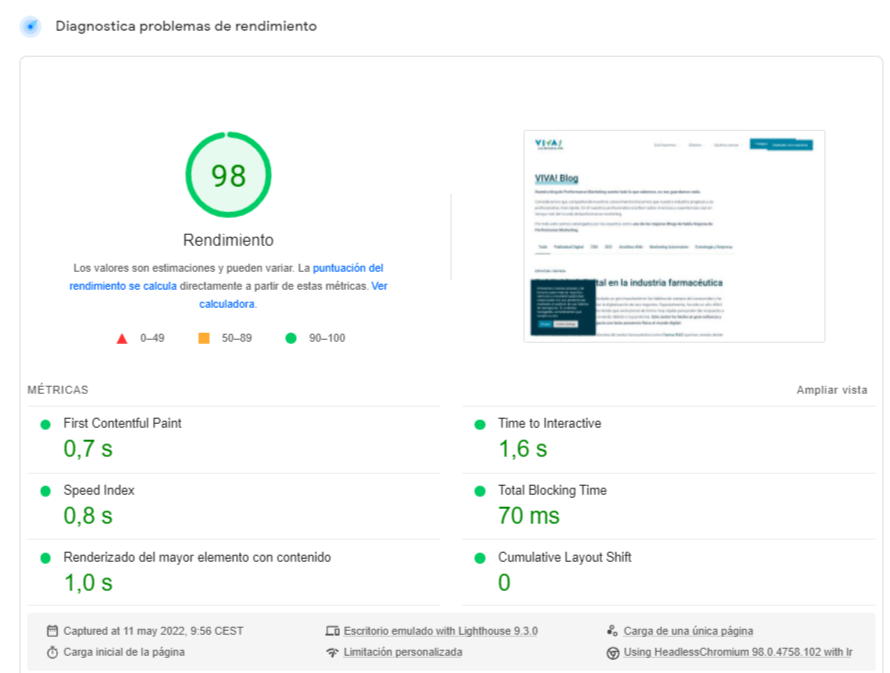The height and width of the screenshot is (673, 890).
Task: Select the 'Speed Index' metric label
Action: pos(99,490)
